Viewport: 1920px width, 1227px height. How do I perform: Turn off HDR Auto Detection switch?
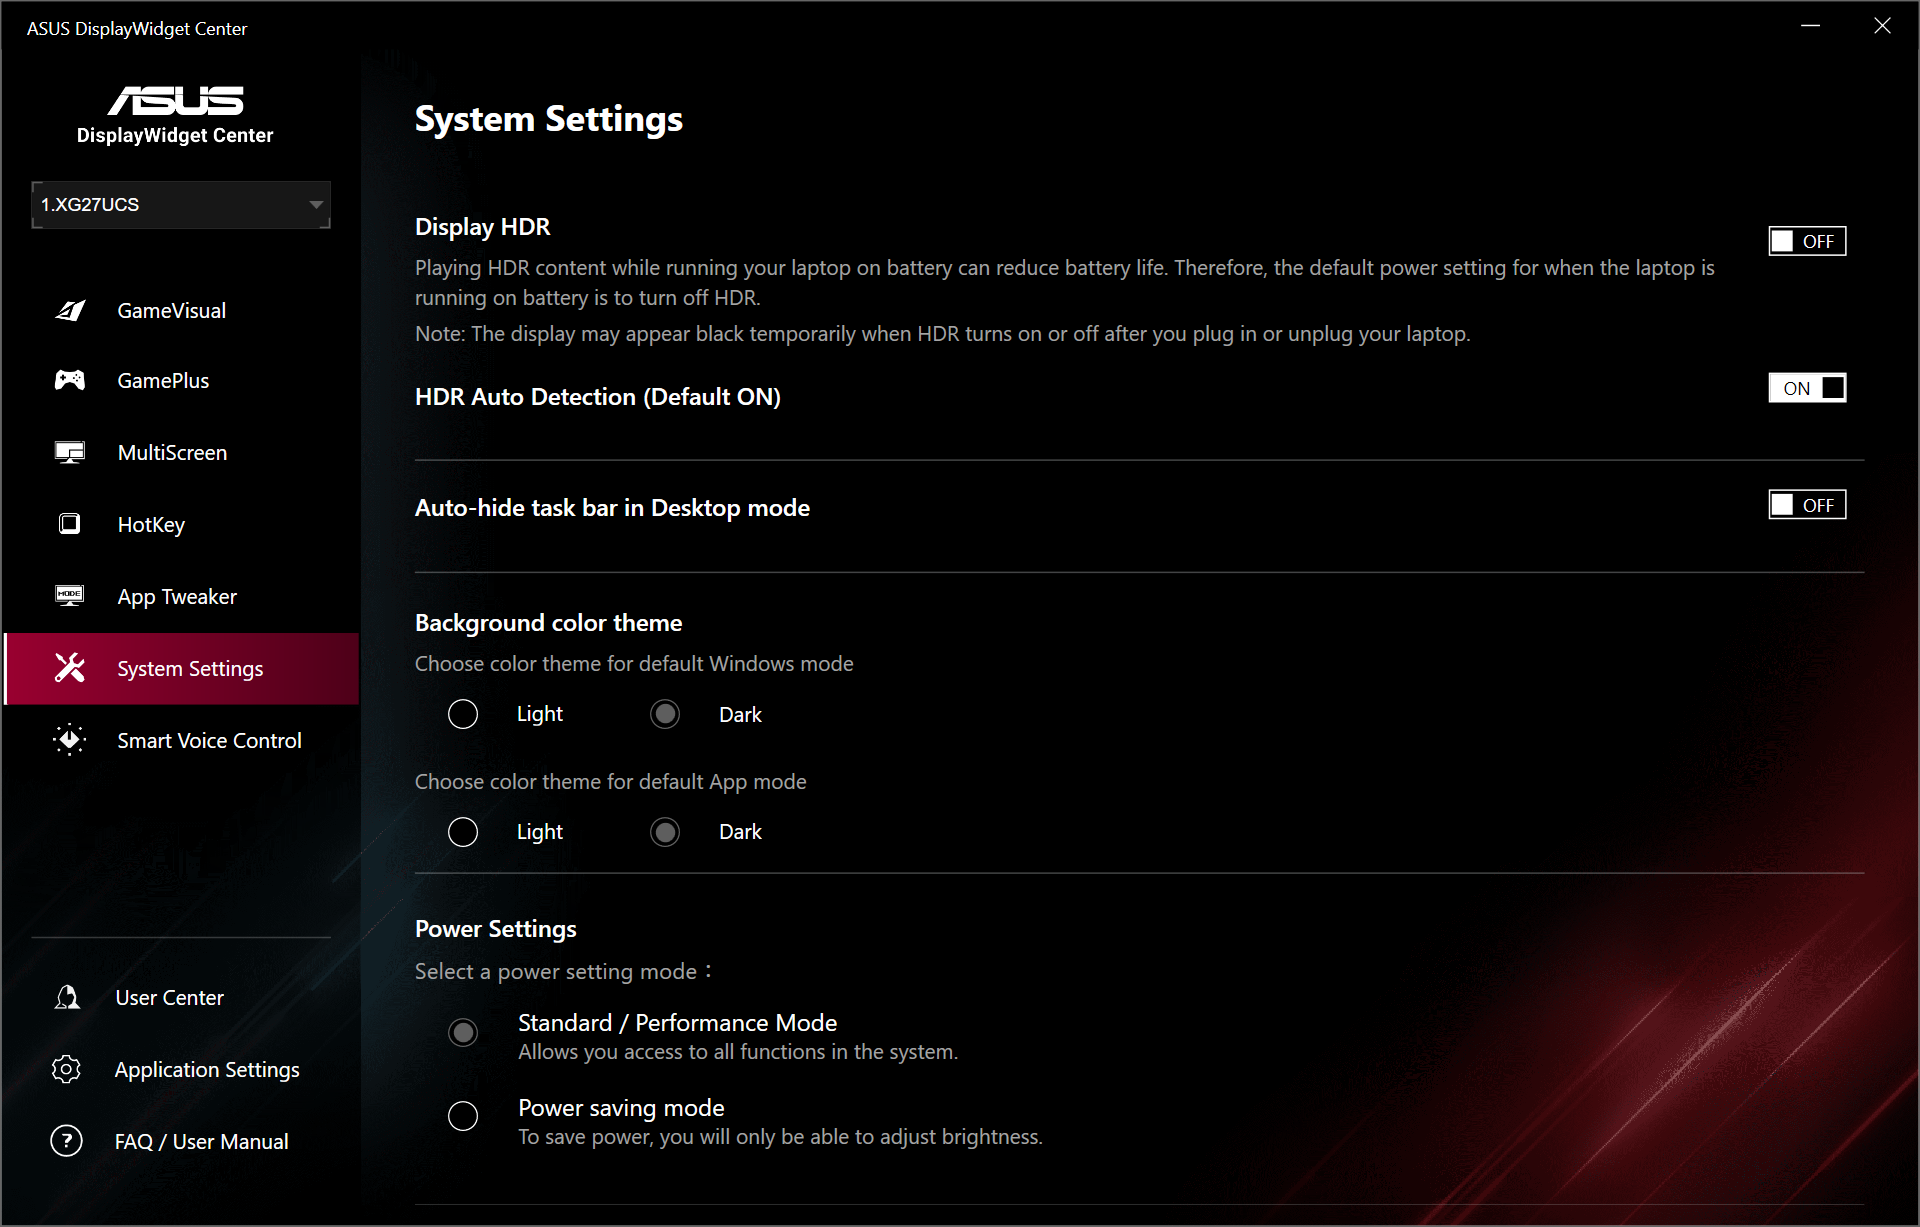(1806, 388)
